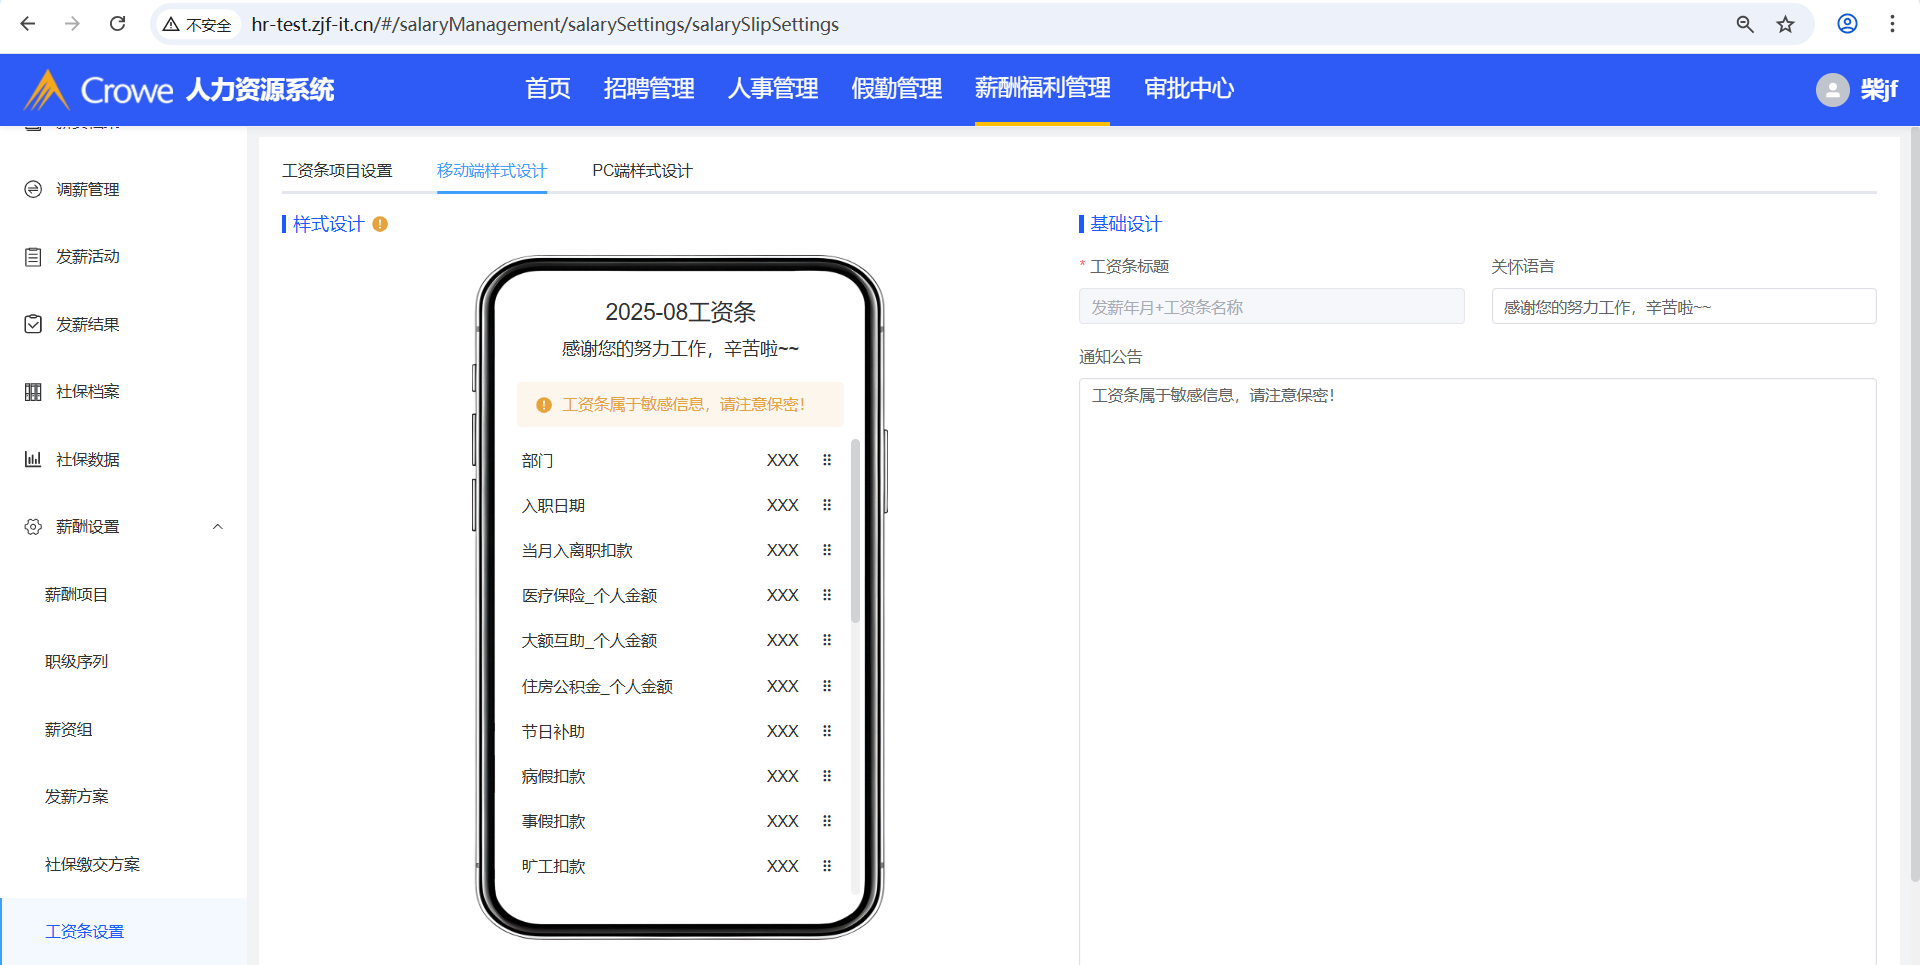This screenshot has height=965, width=1920.
Task: Click into the 关怀语言 input field
Action: [1683, 307]
